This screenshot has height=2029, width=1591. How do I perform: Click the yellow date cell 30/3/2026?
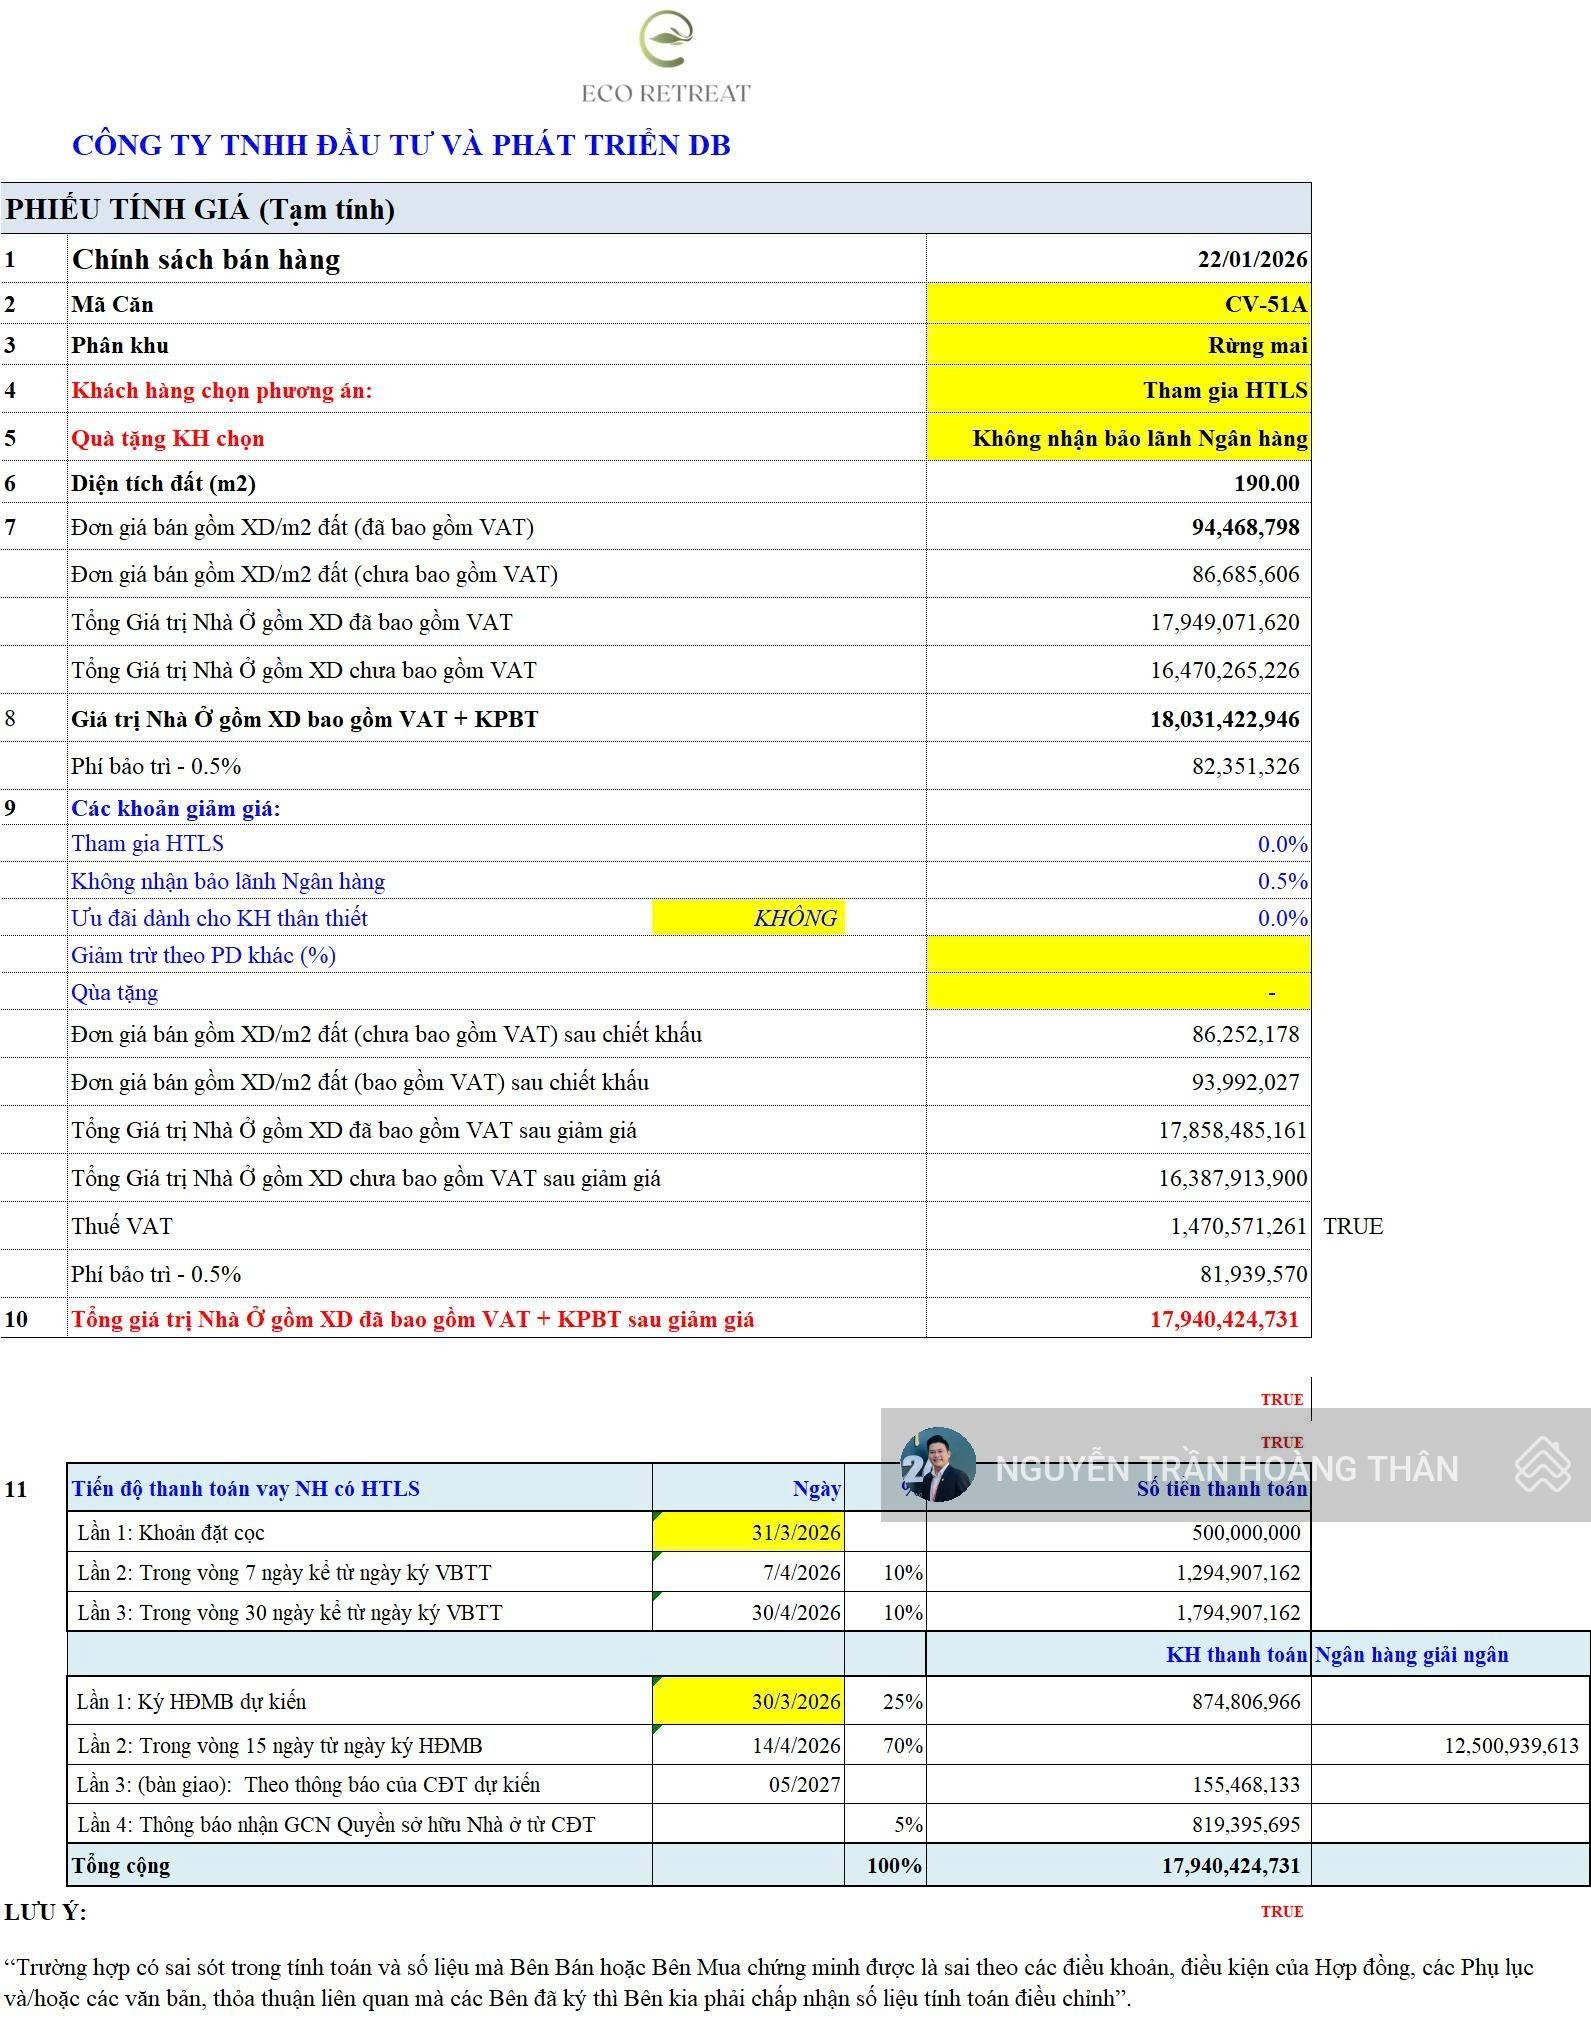pyautogui.click(x=748, y=1701)
